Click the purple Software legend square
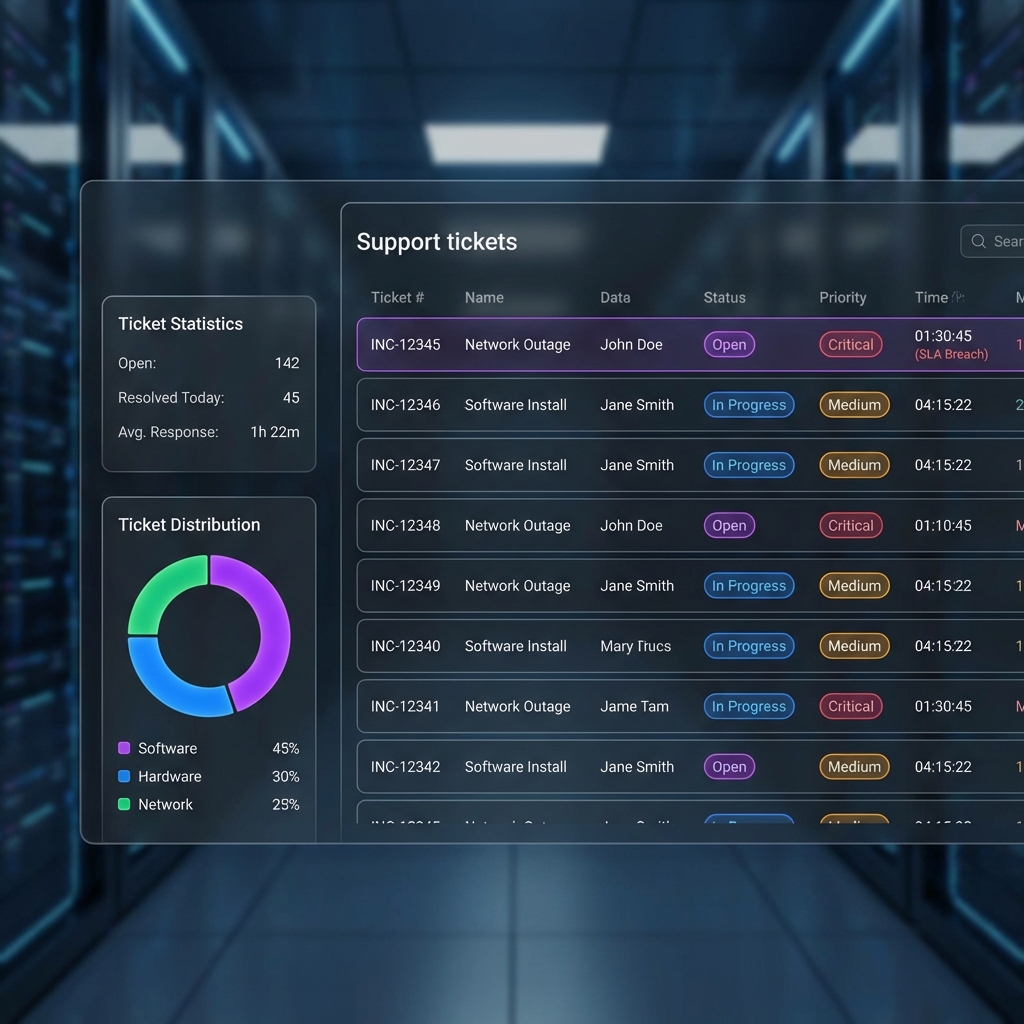1024x1024 pixels. (124, 748)
